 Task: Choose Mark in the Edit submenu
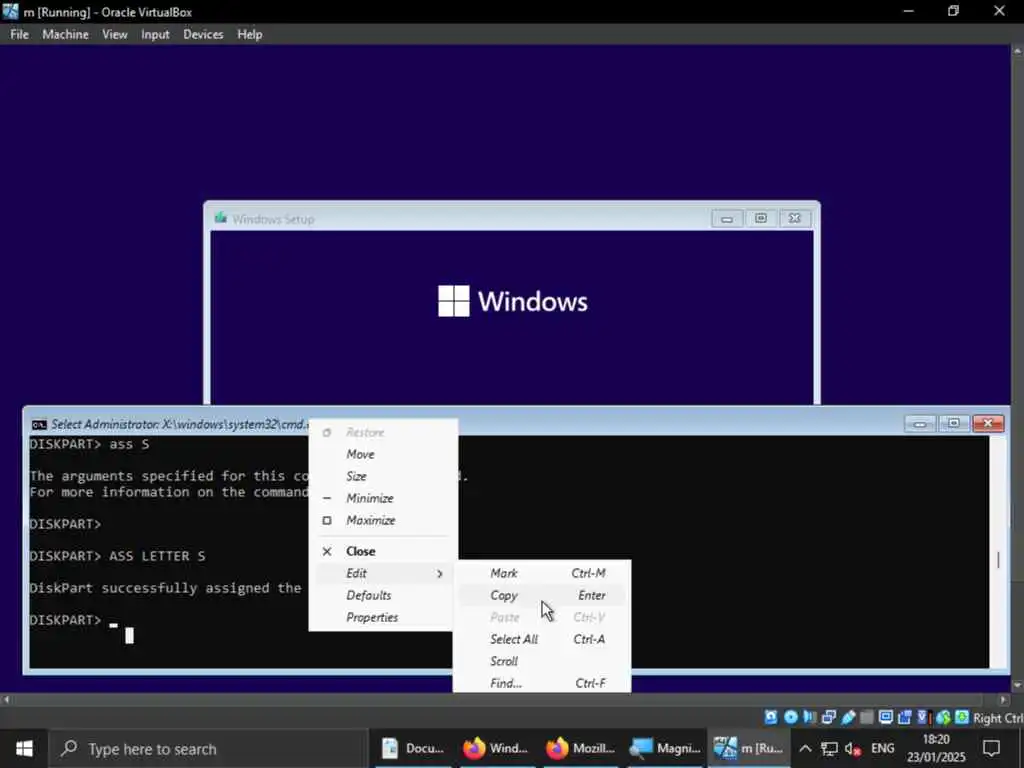(542, 573)
